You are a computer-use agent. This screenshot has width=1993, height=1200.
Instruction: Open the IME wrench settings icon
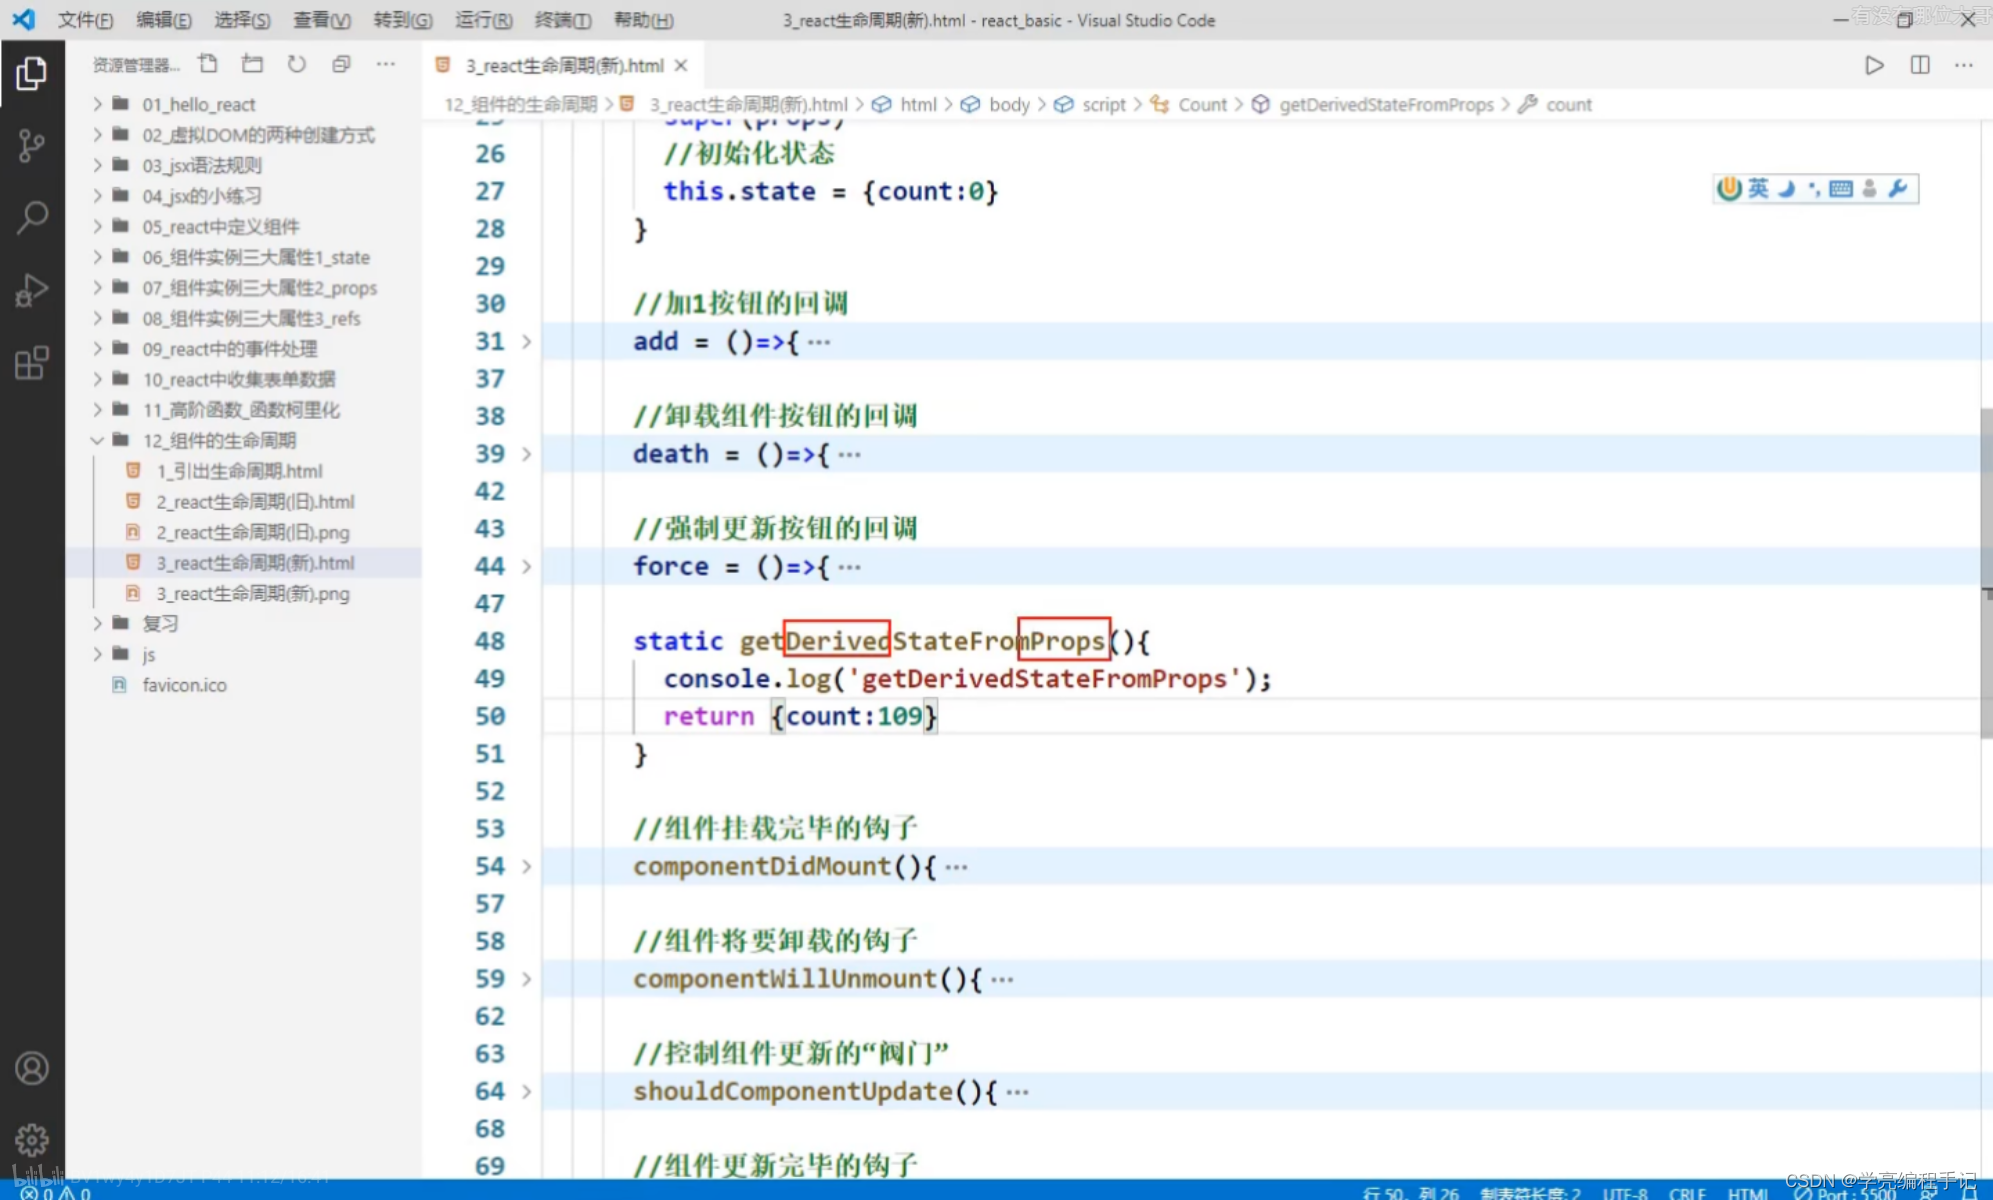tap(1898, 188)
